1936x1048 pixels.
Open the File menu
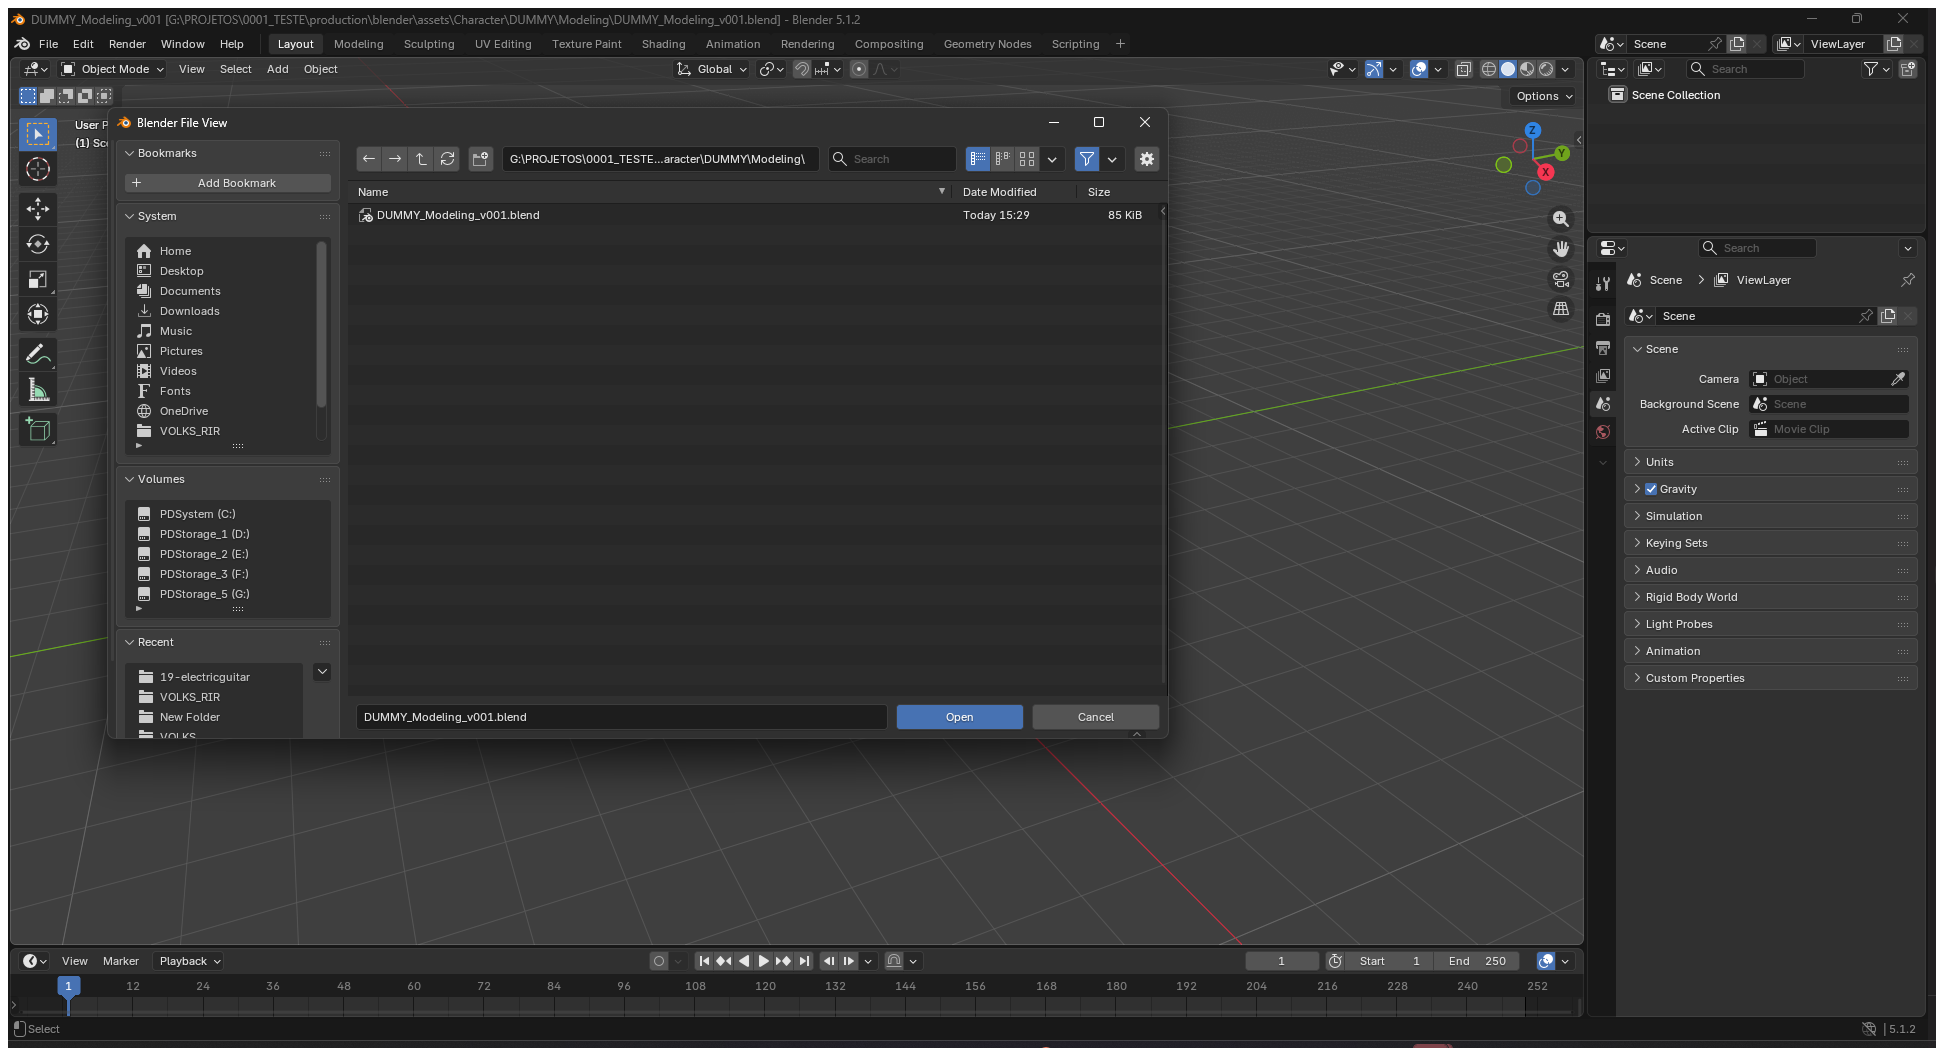(x=48, y=44)
